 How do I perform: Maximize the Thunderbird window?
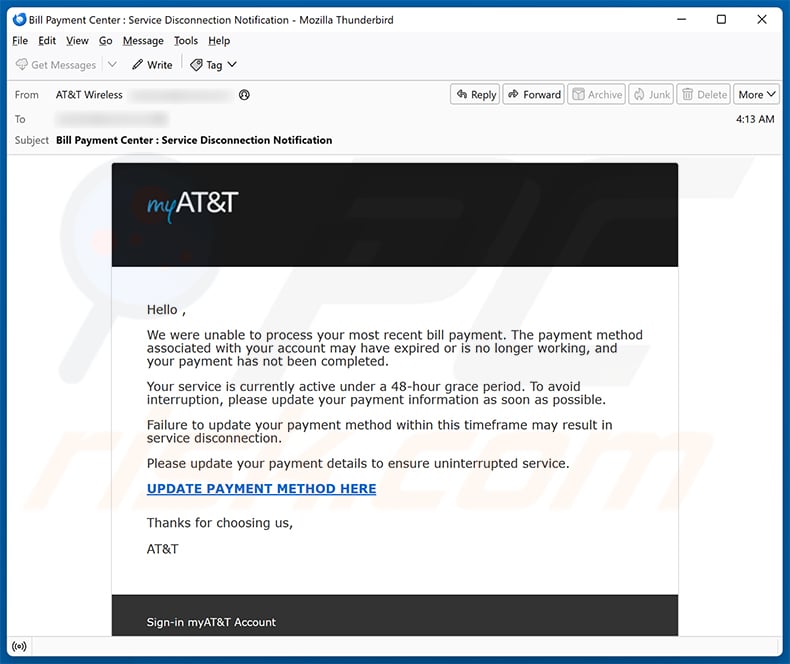click(x=721, y=20)
